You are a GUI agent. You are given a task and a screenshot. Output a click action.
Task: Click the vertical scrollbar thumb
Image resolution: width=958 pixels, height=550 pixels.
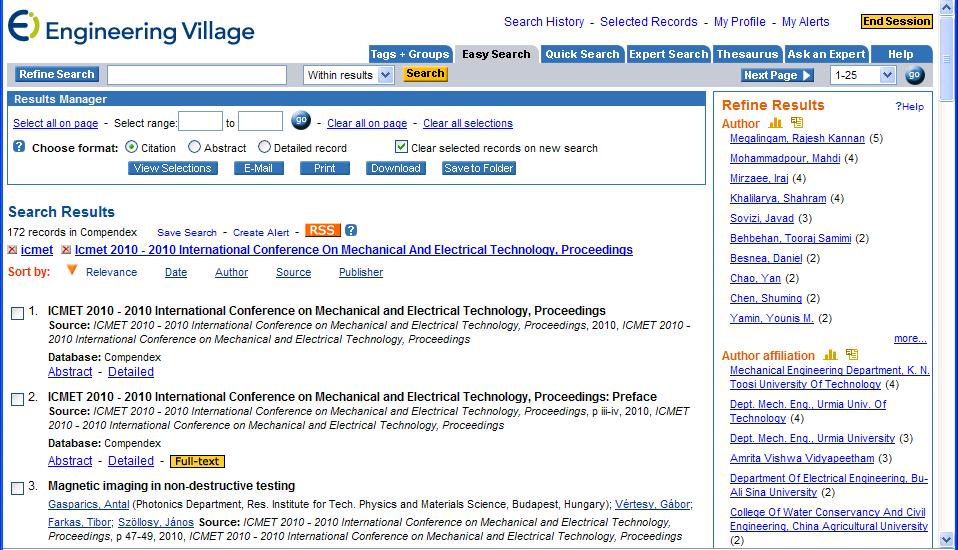pyautogui.click(x=946, y=58)
